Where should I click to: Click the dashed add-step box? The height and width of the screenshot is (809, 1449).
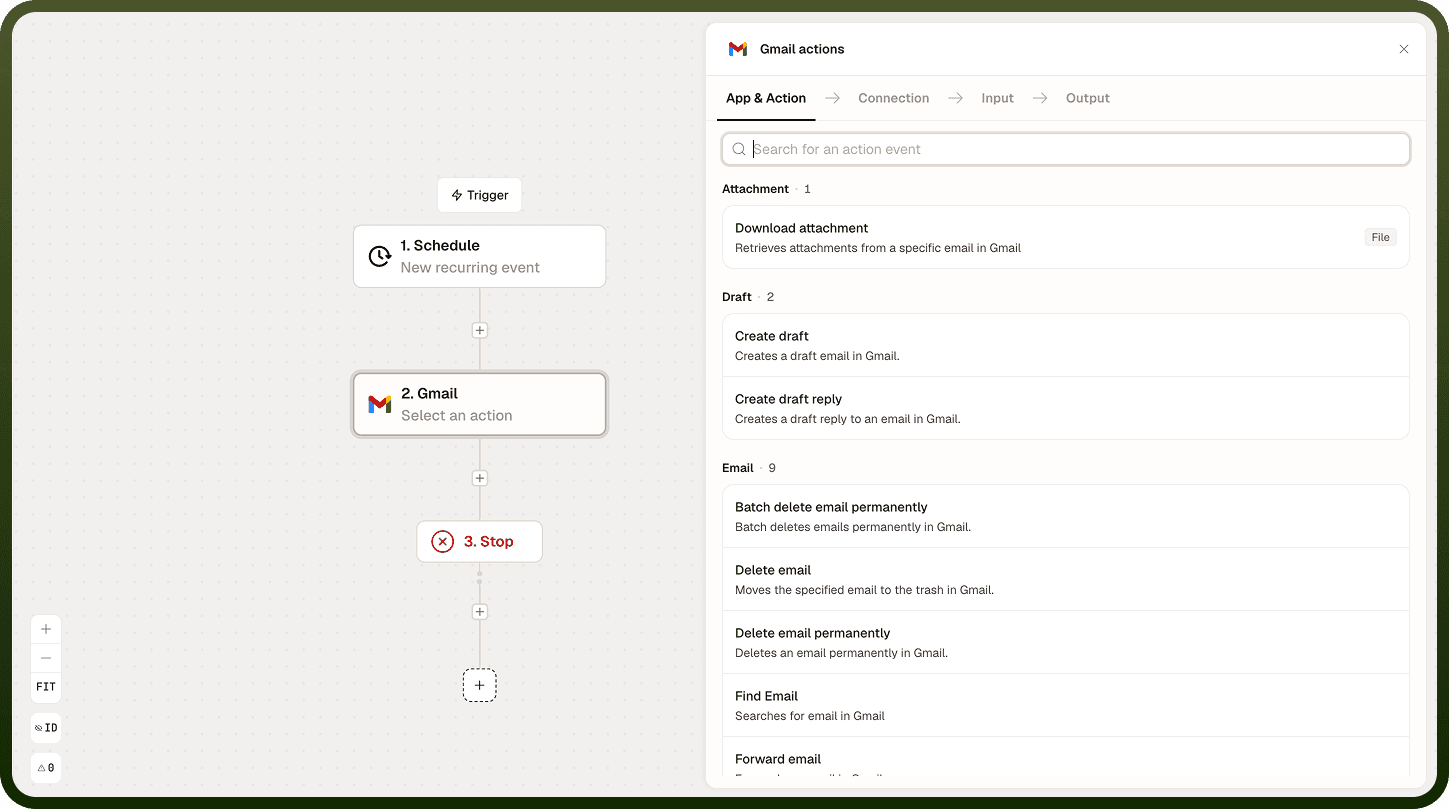click(480, 685)
